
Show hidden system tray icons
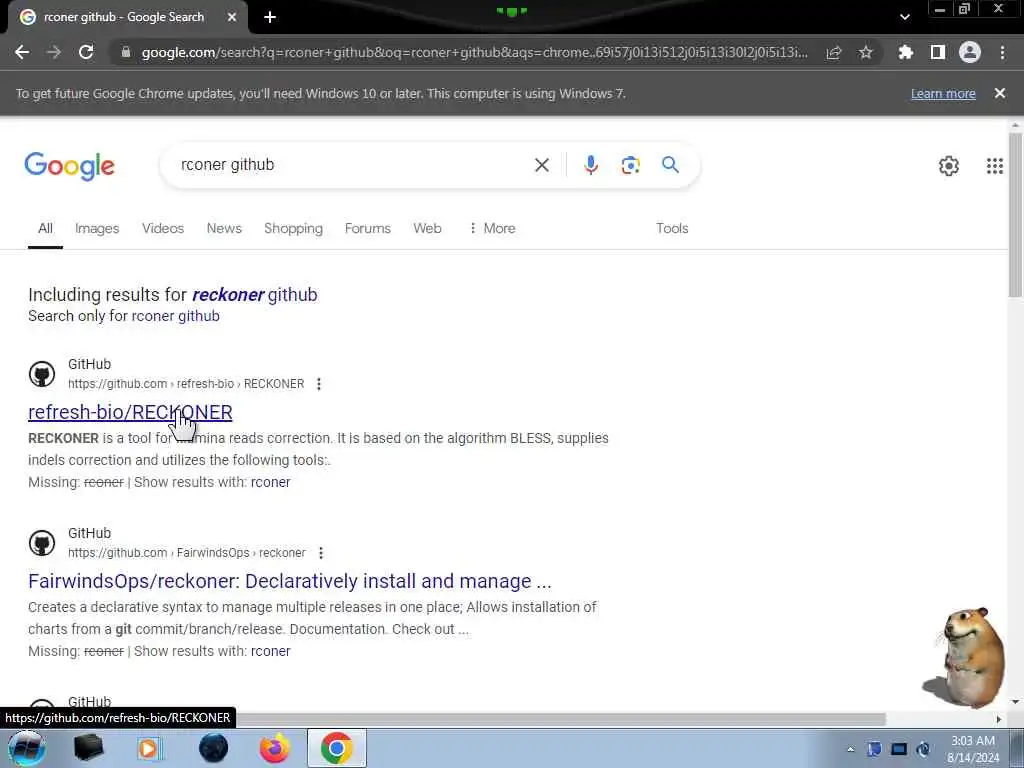pyautogui.click(x=850, y=749)
